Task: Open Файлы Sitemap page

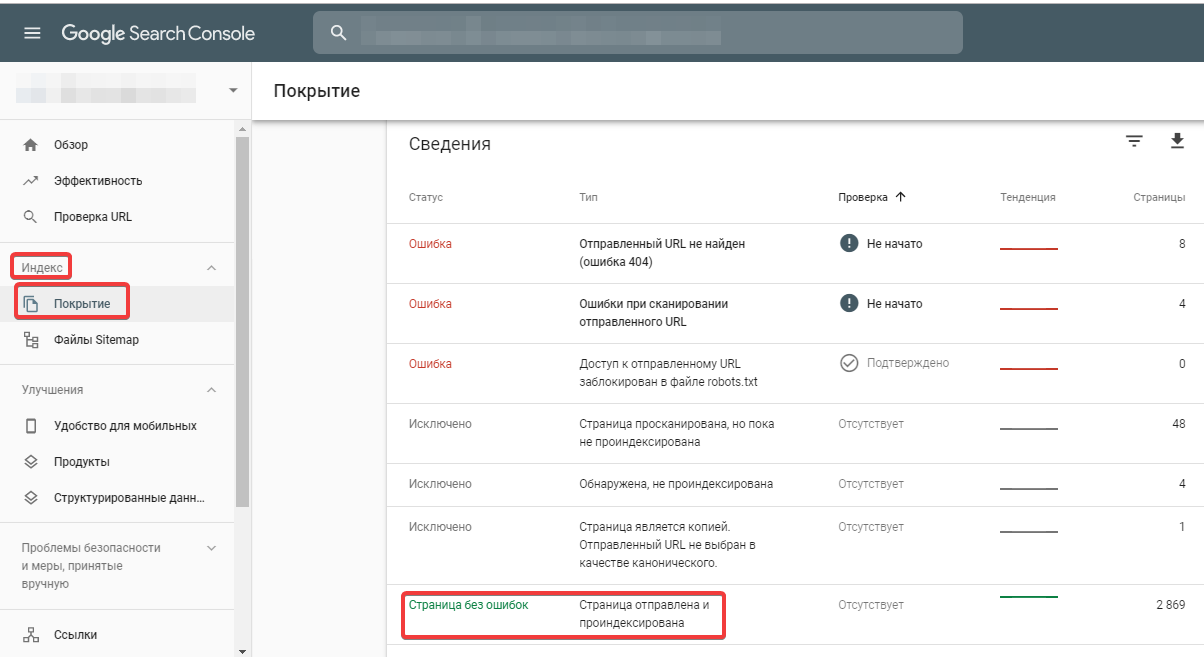Action: 96,340
